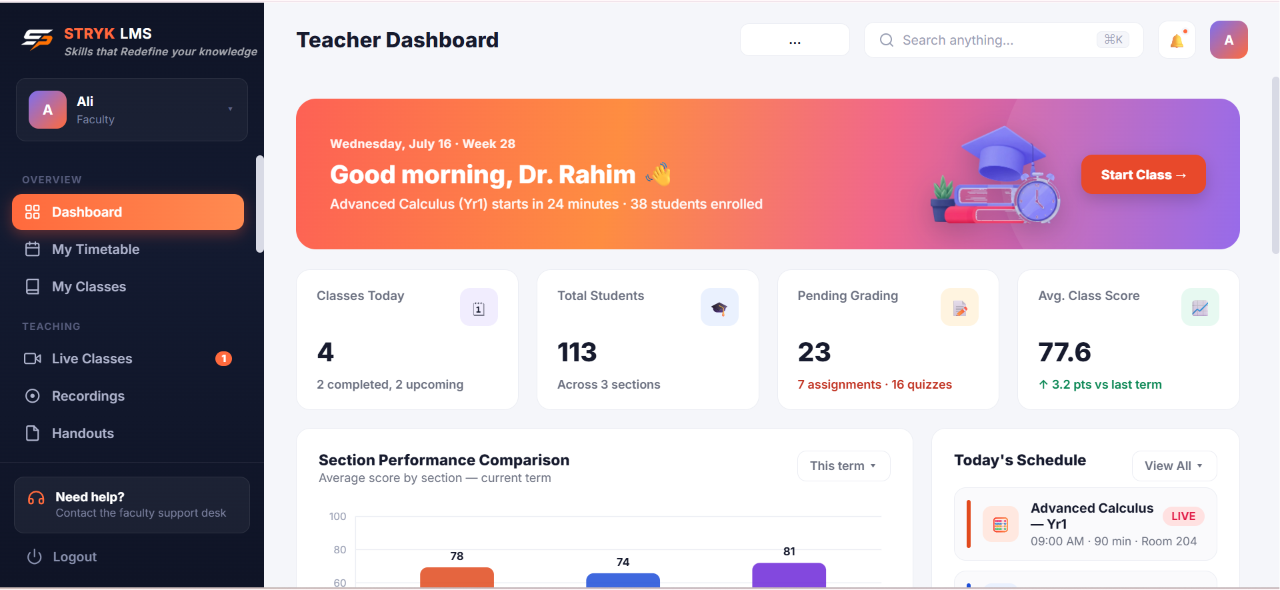Open Dashboard in the sidebar
The height and width of the screenshot is (590, 1280).
click(x=128, y=212)
